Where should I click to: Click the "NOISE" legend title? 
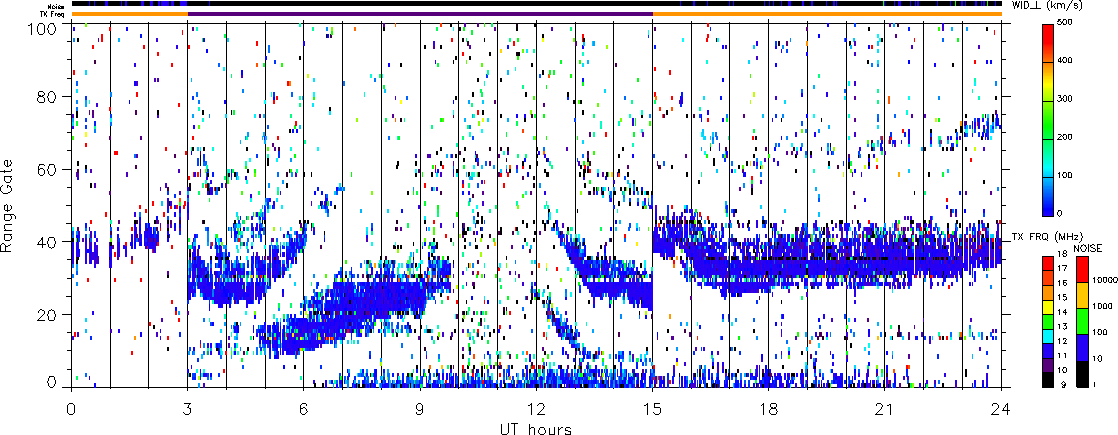coord(1088,247)
